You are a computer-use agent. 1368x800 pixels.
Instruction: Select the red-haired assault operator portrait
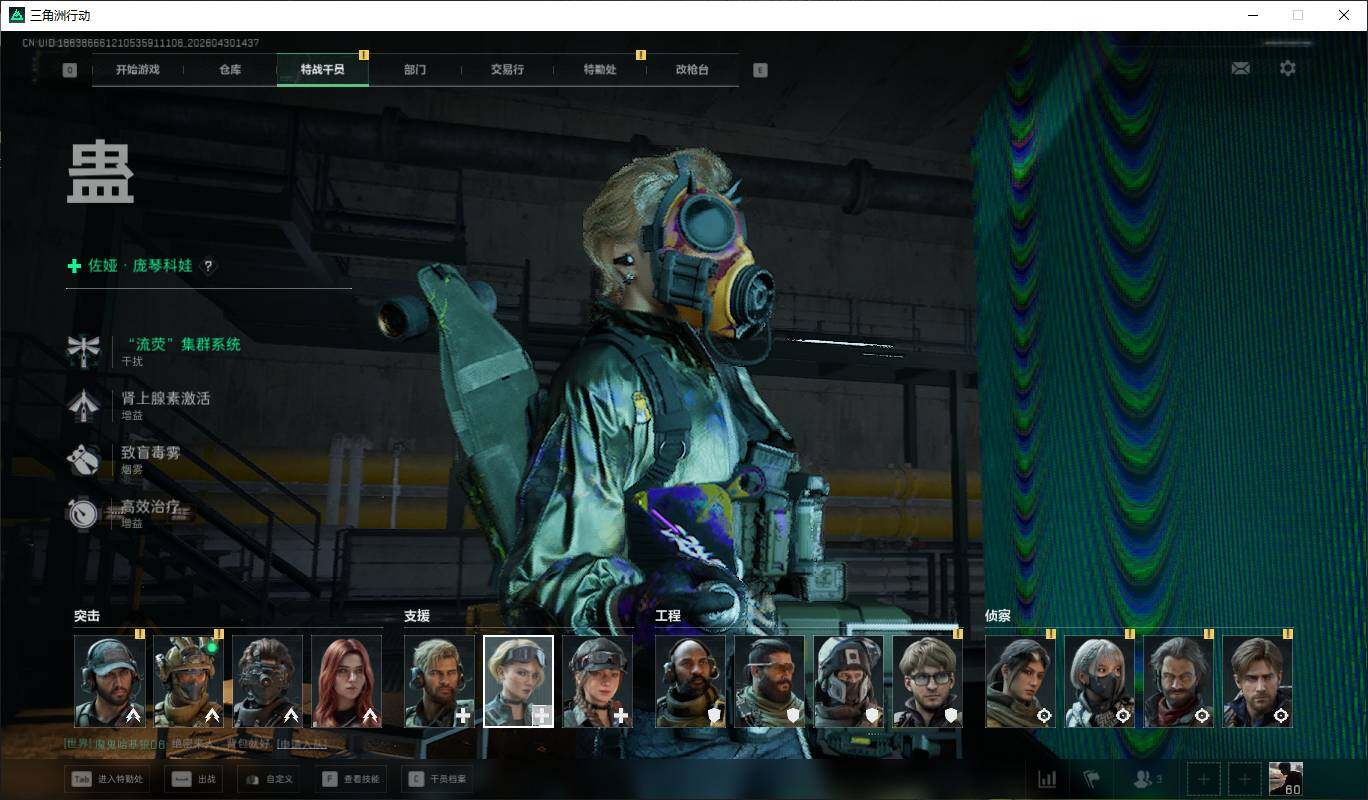347,681
